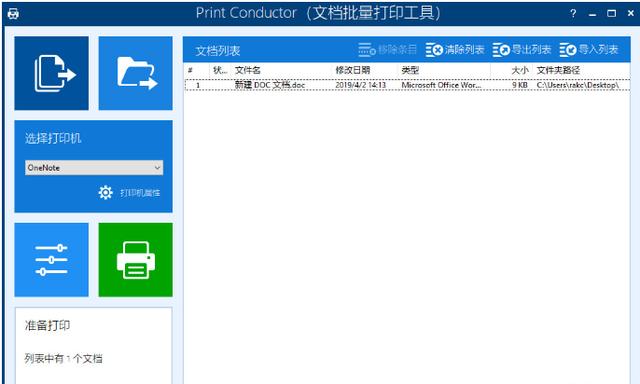Close the Print Conductor window
The width and height of the screenshot is (640, 384).
631,13
